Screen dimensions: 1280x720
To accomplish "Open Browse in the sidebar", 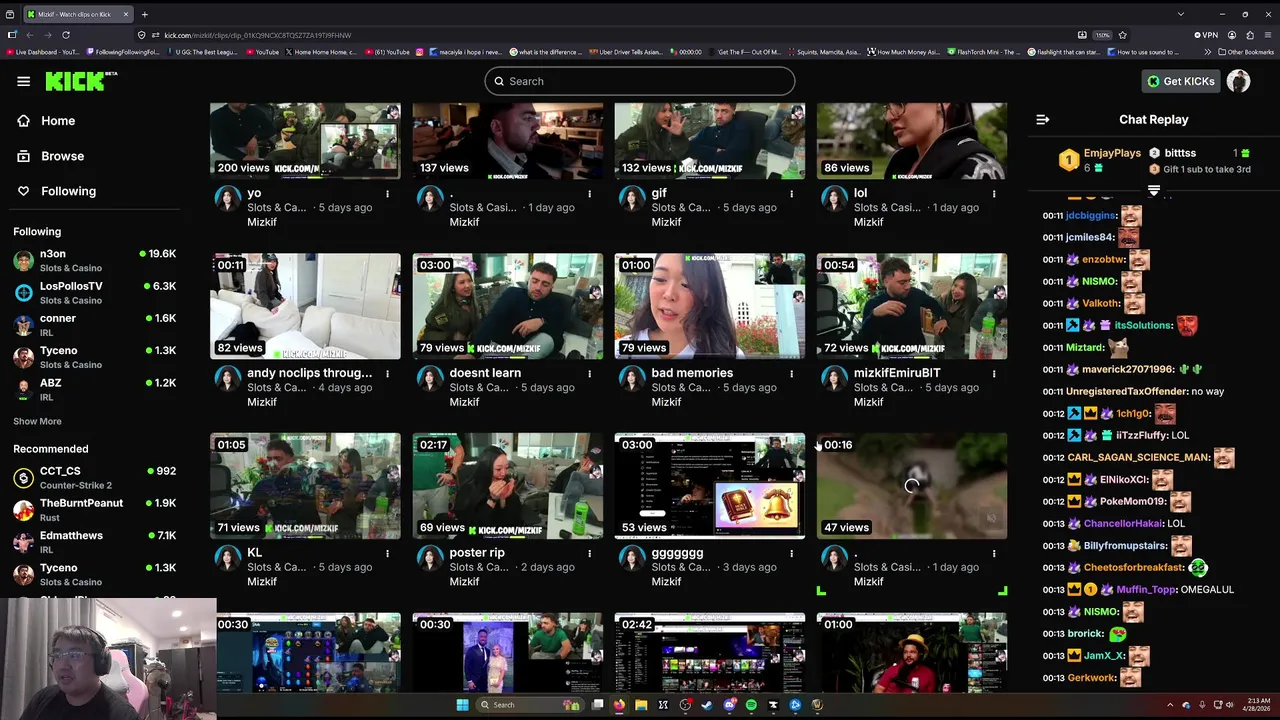I will click(x=62, y=156).
